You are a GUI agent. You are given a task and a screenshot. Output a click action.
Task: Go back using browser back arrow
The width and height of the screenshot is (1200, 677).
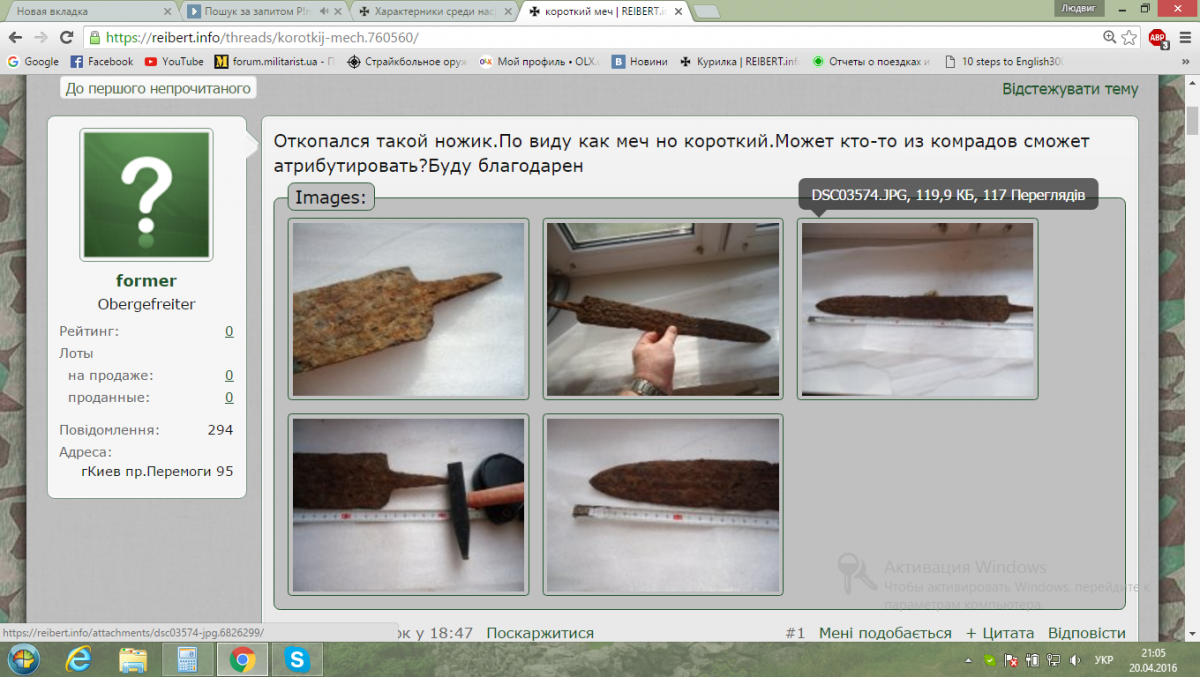tap(15, 37)
